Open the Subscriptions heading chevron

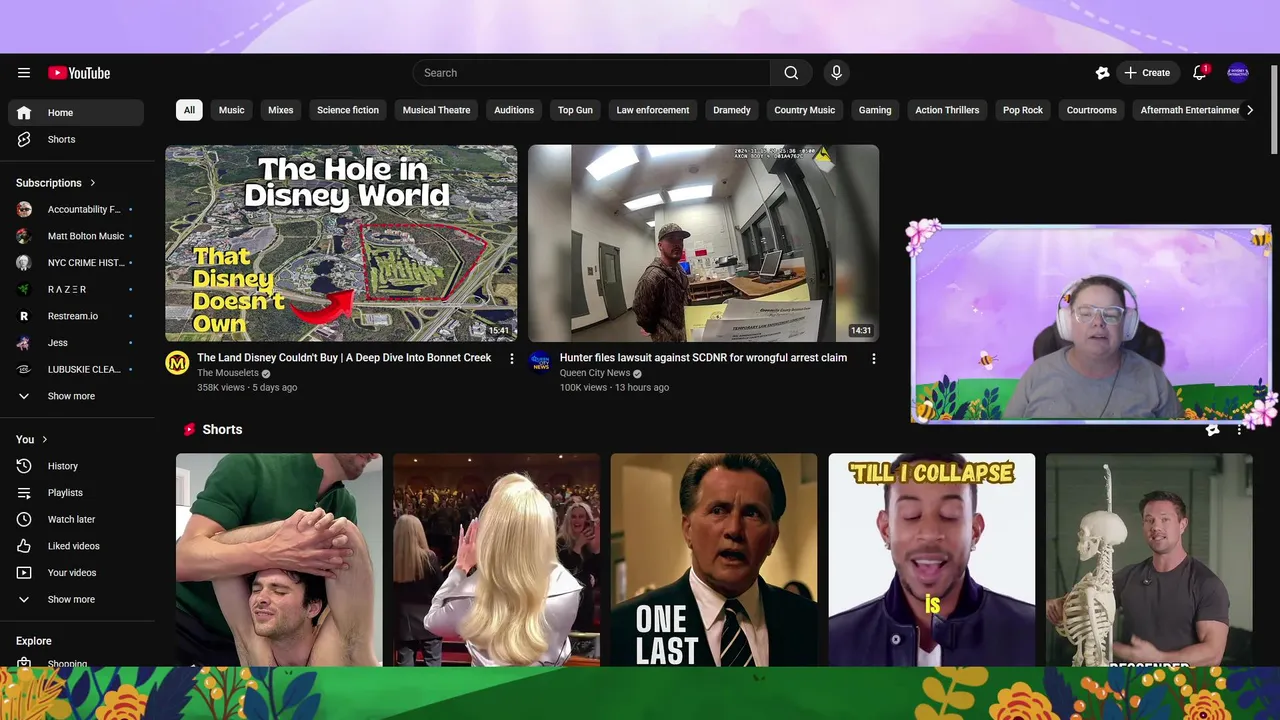pyautogui.click(x=93, y=183)
